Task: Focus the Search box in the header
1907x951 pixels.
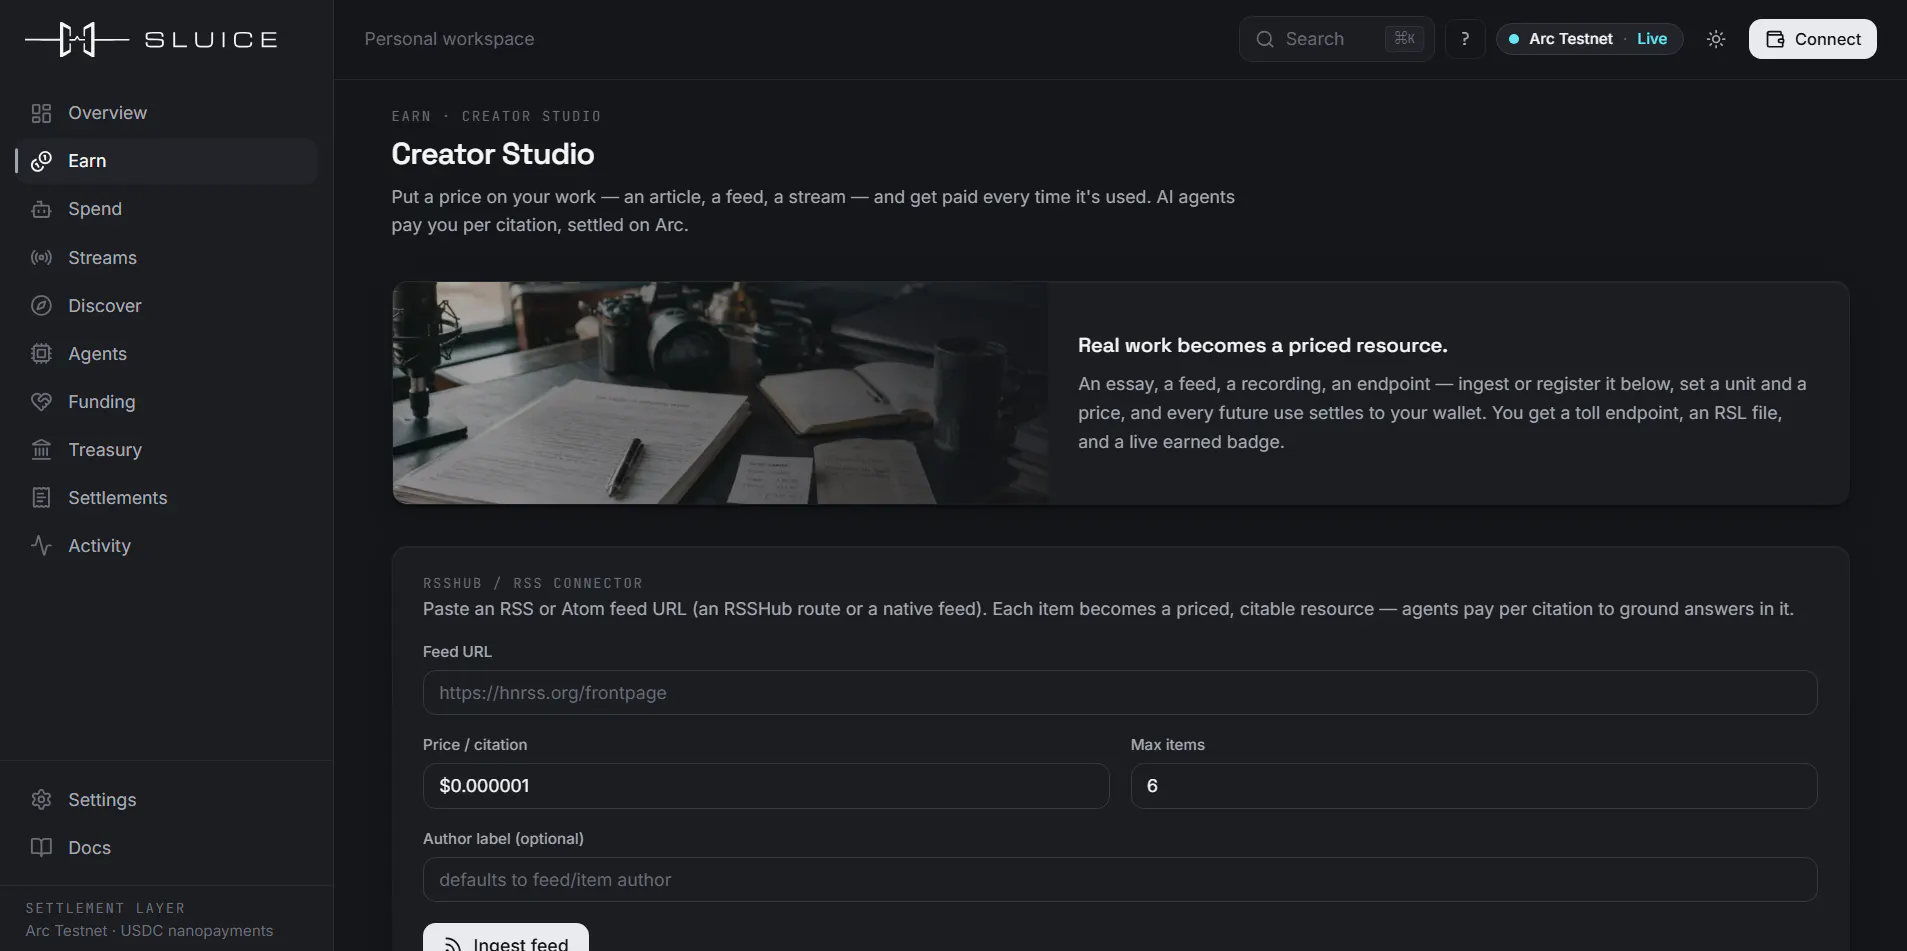Action: coord(1336,39)
